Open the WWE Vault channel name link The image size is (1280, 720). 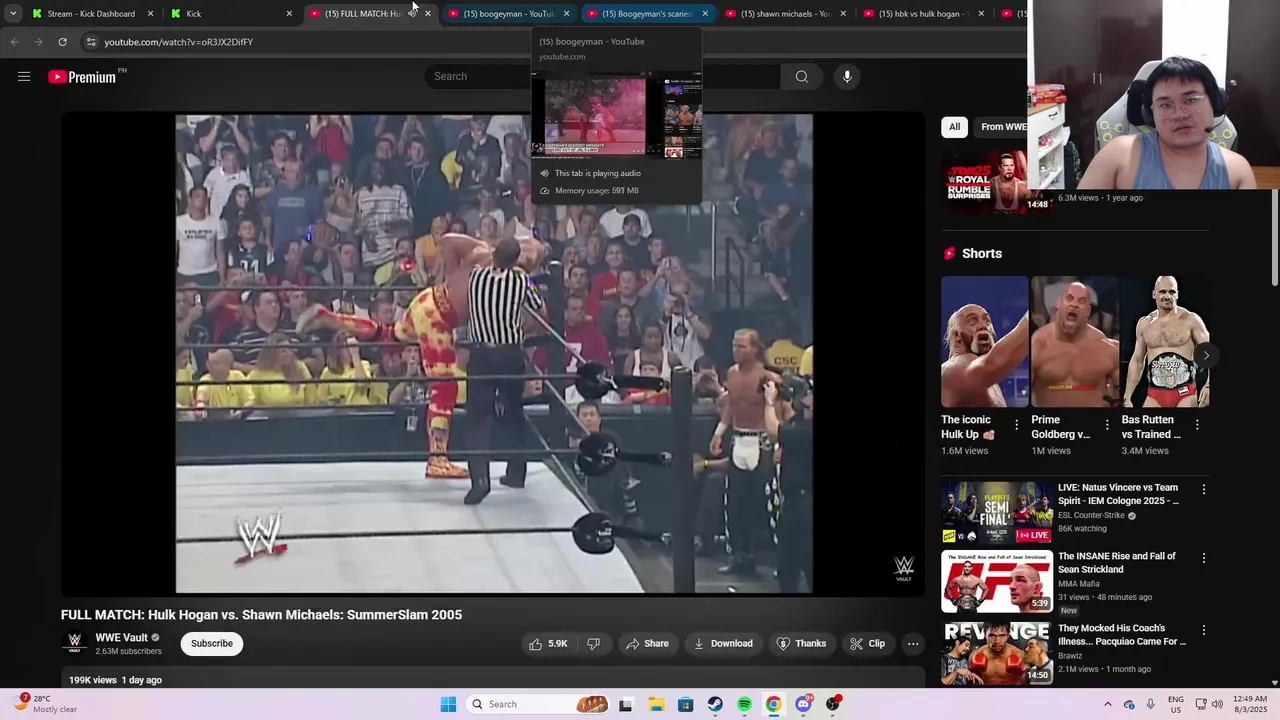coord(122,637)
